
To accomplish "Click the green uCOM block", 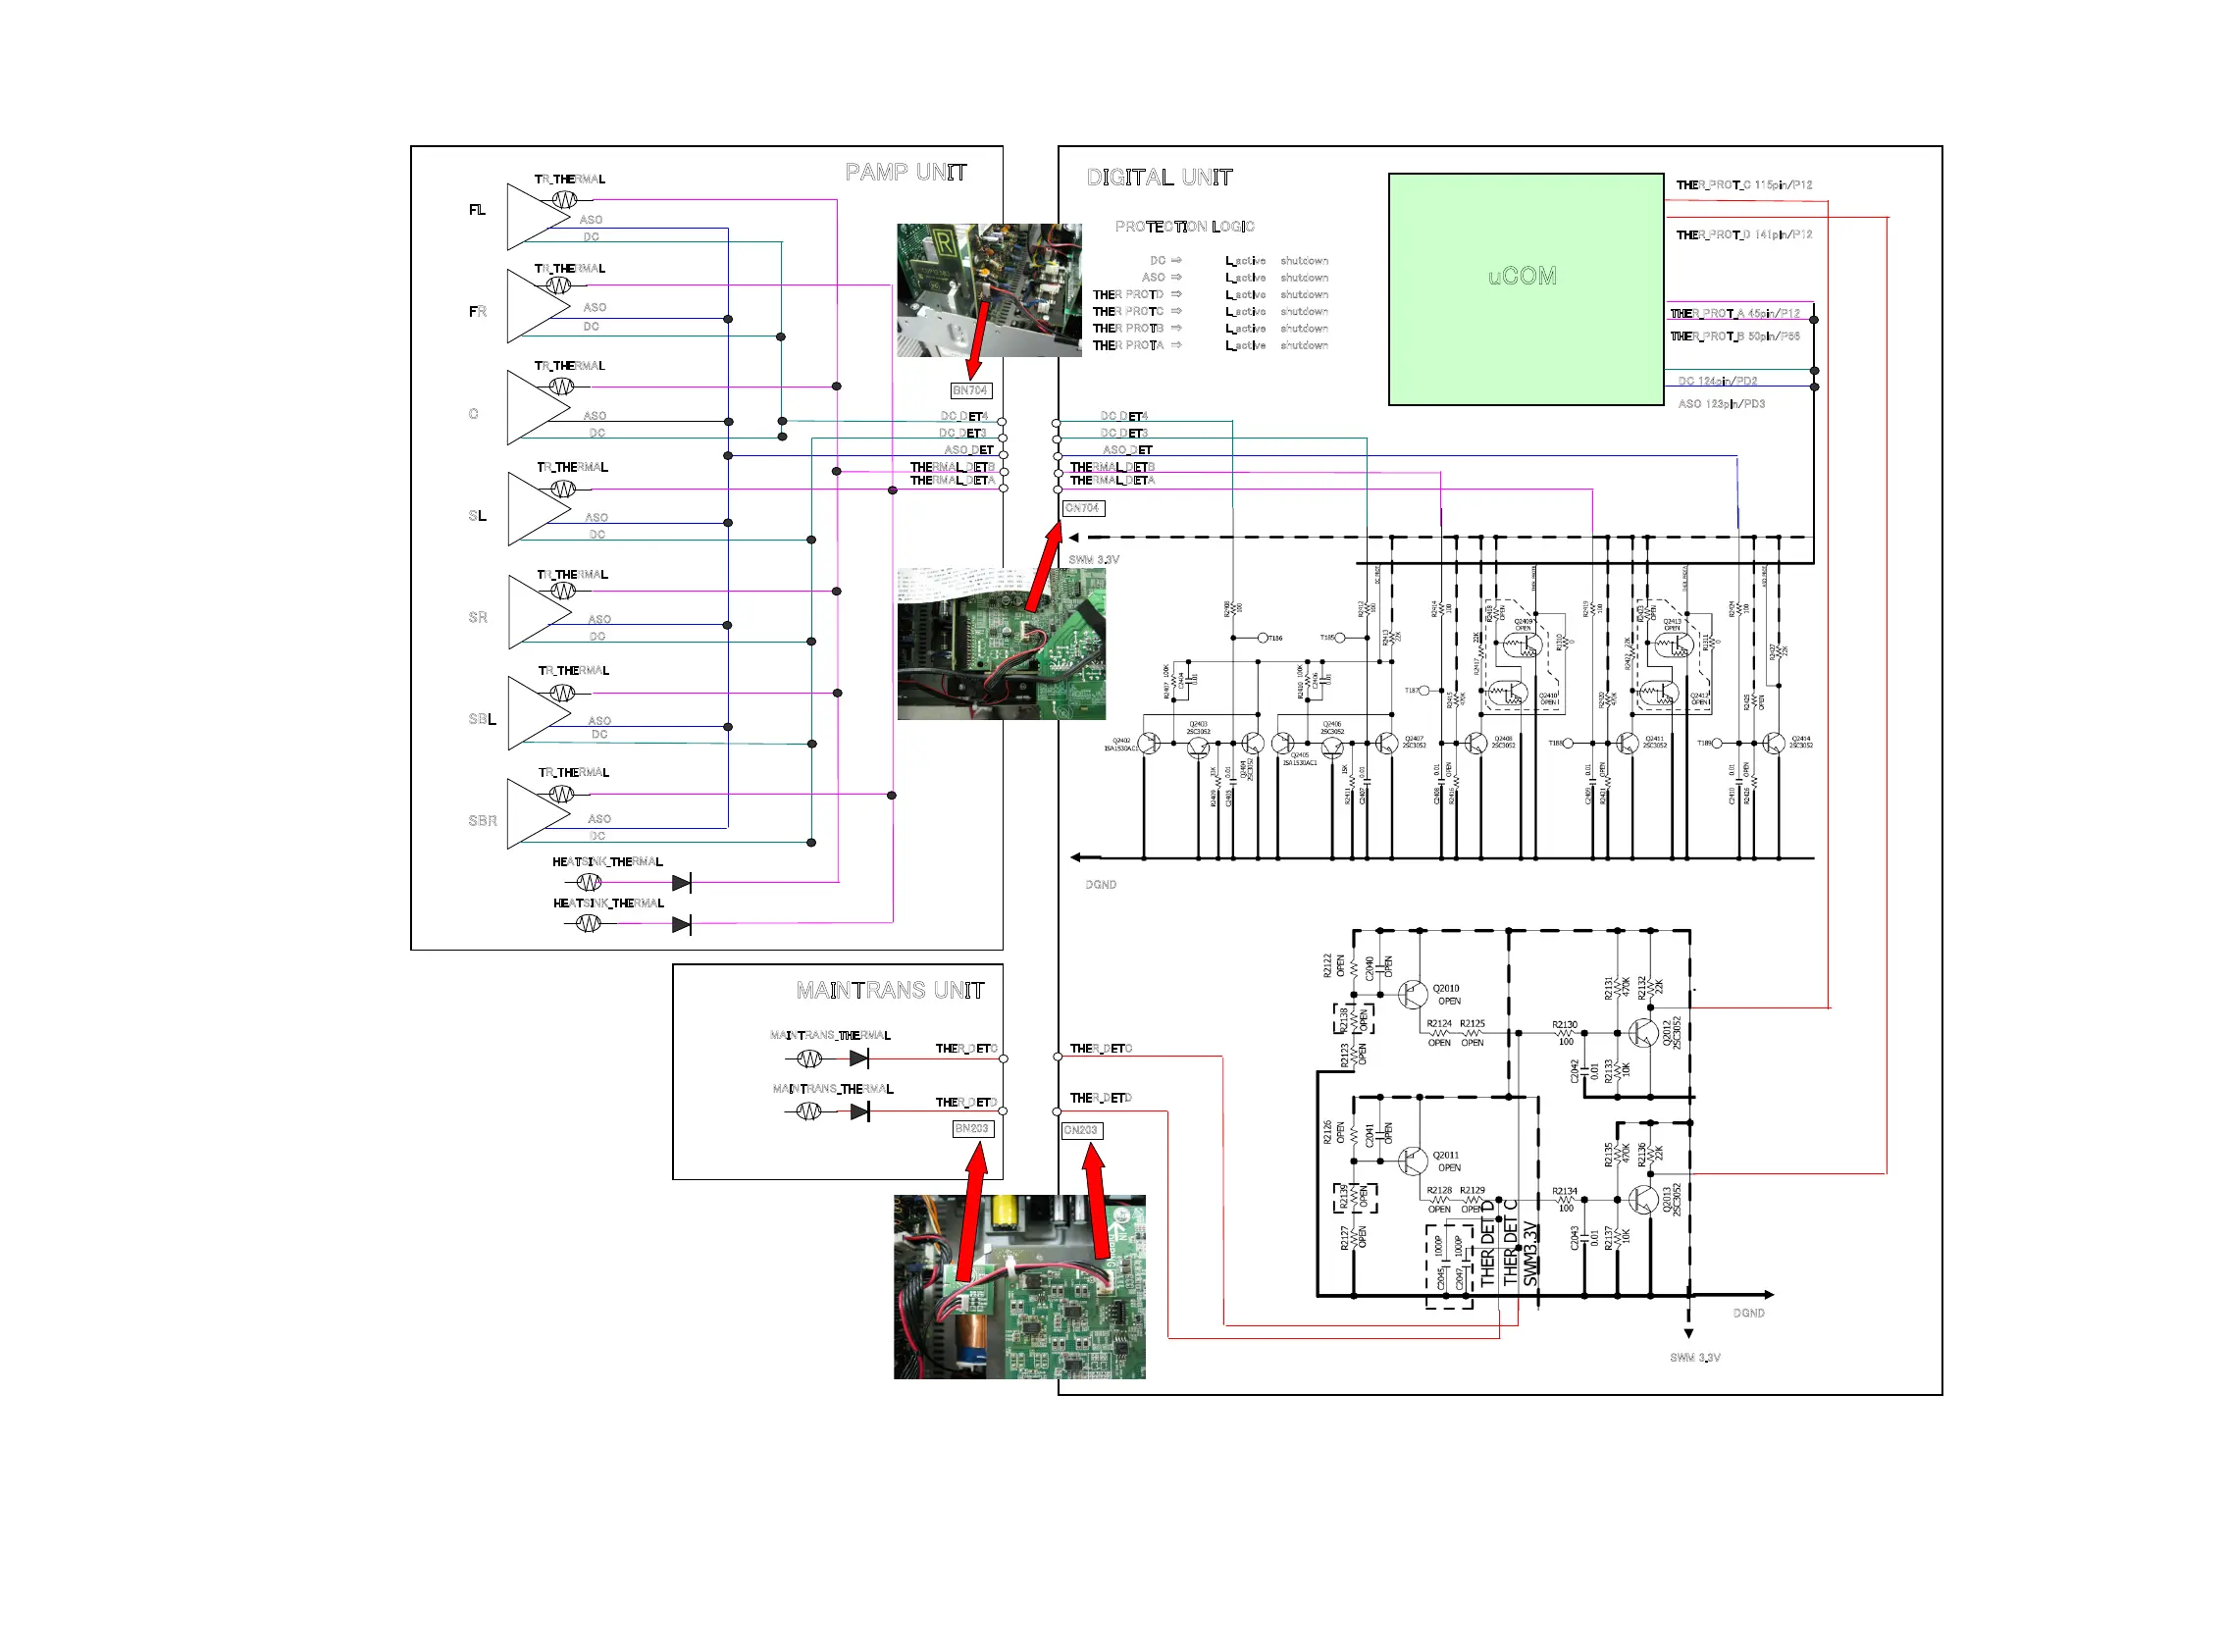I will point(1525,289).
